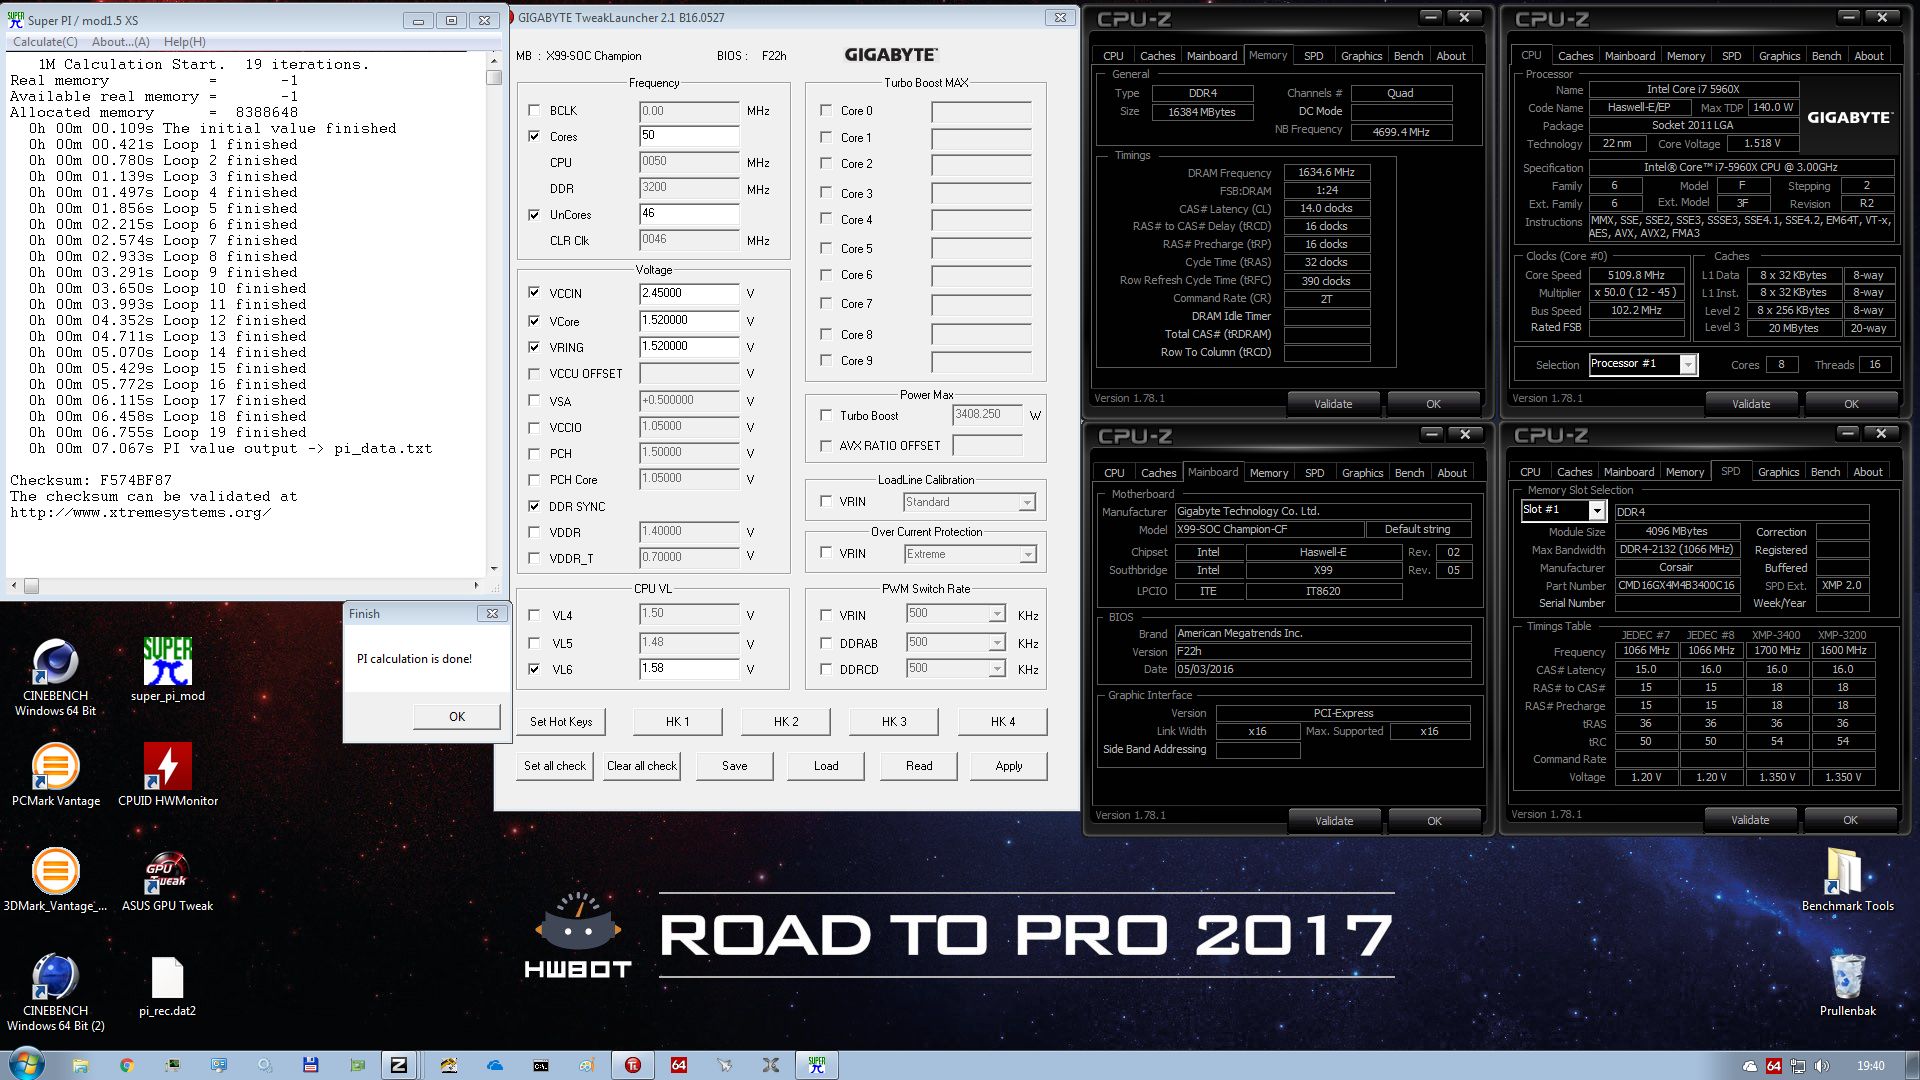
Task: Open CPUID HWMonitor desktop shortcut
Action: click(x=167, y=775)
